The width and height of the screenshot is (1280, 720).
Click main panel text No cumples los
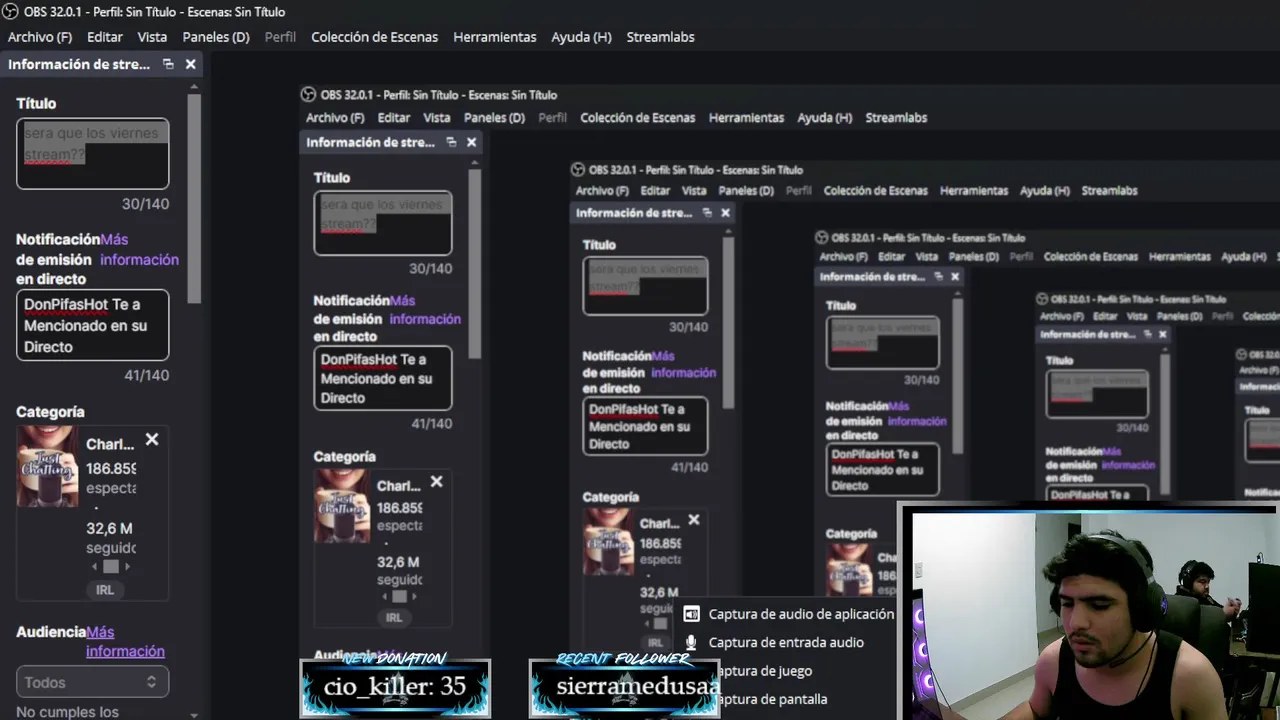point(67,712)
